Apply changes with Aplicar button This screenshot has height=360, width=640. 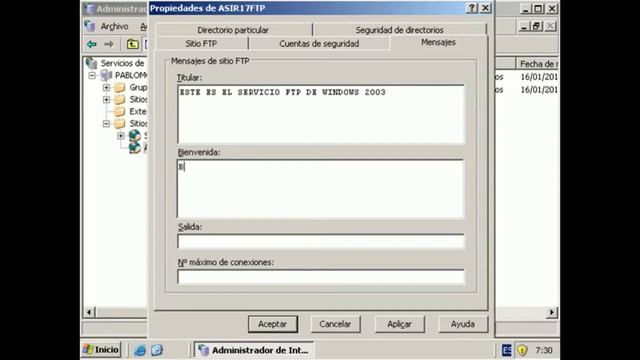coord(399,324)
